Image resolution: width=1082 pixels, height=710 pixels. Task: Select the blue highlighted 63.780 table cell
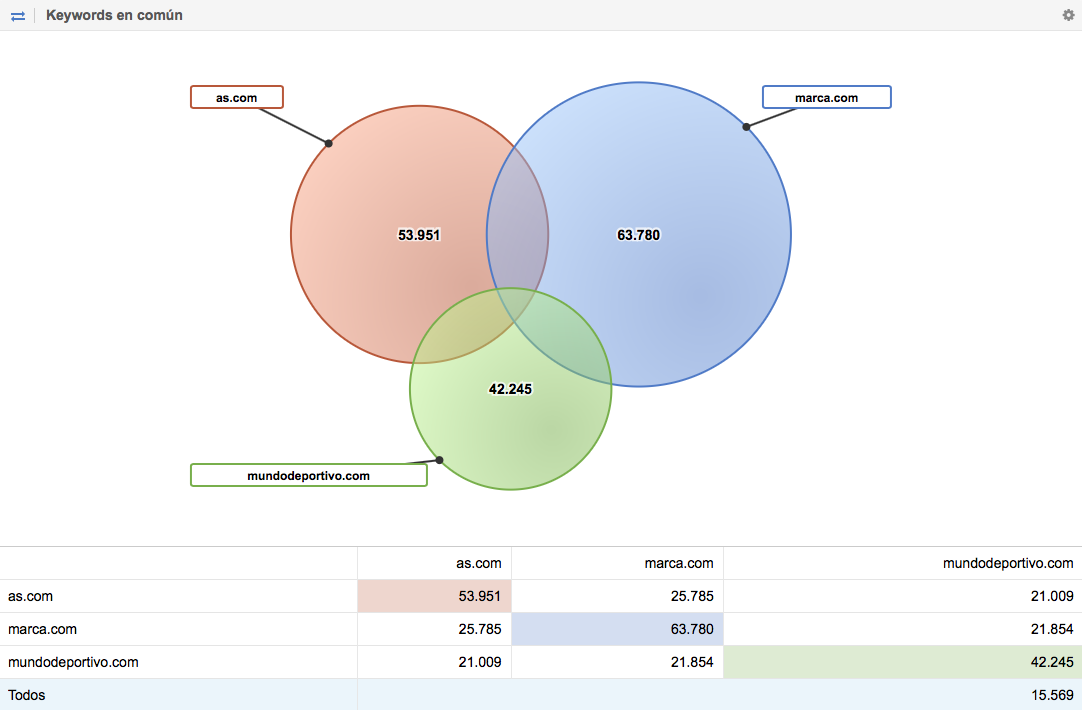point(617,629)
